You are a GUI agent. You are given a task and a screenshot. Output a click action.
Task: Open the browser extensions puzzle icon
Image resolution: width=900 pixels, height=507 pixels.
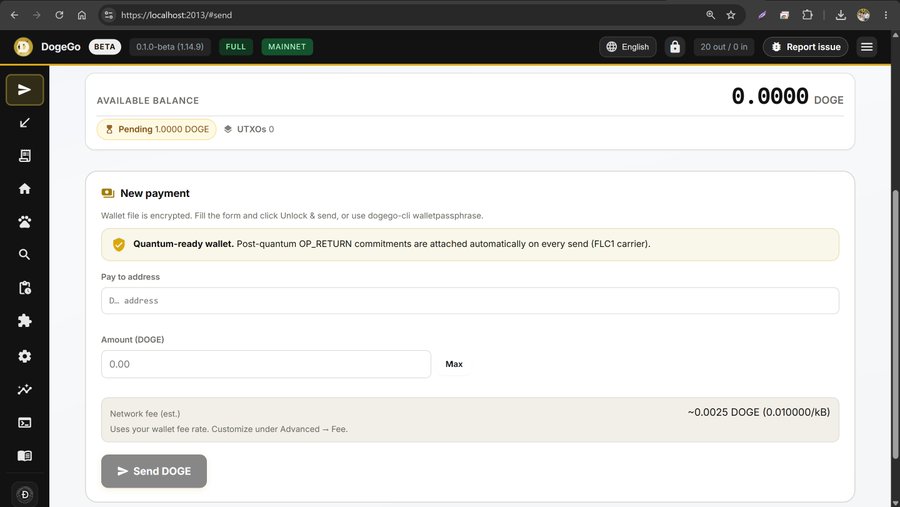click(x=807, y=15)
